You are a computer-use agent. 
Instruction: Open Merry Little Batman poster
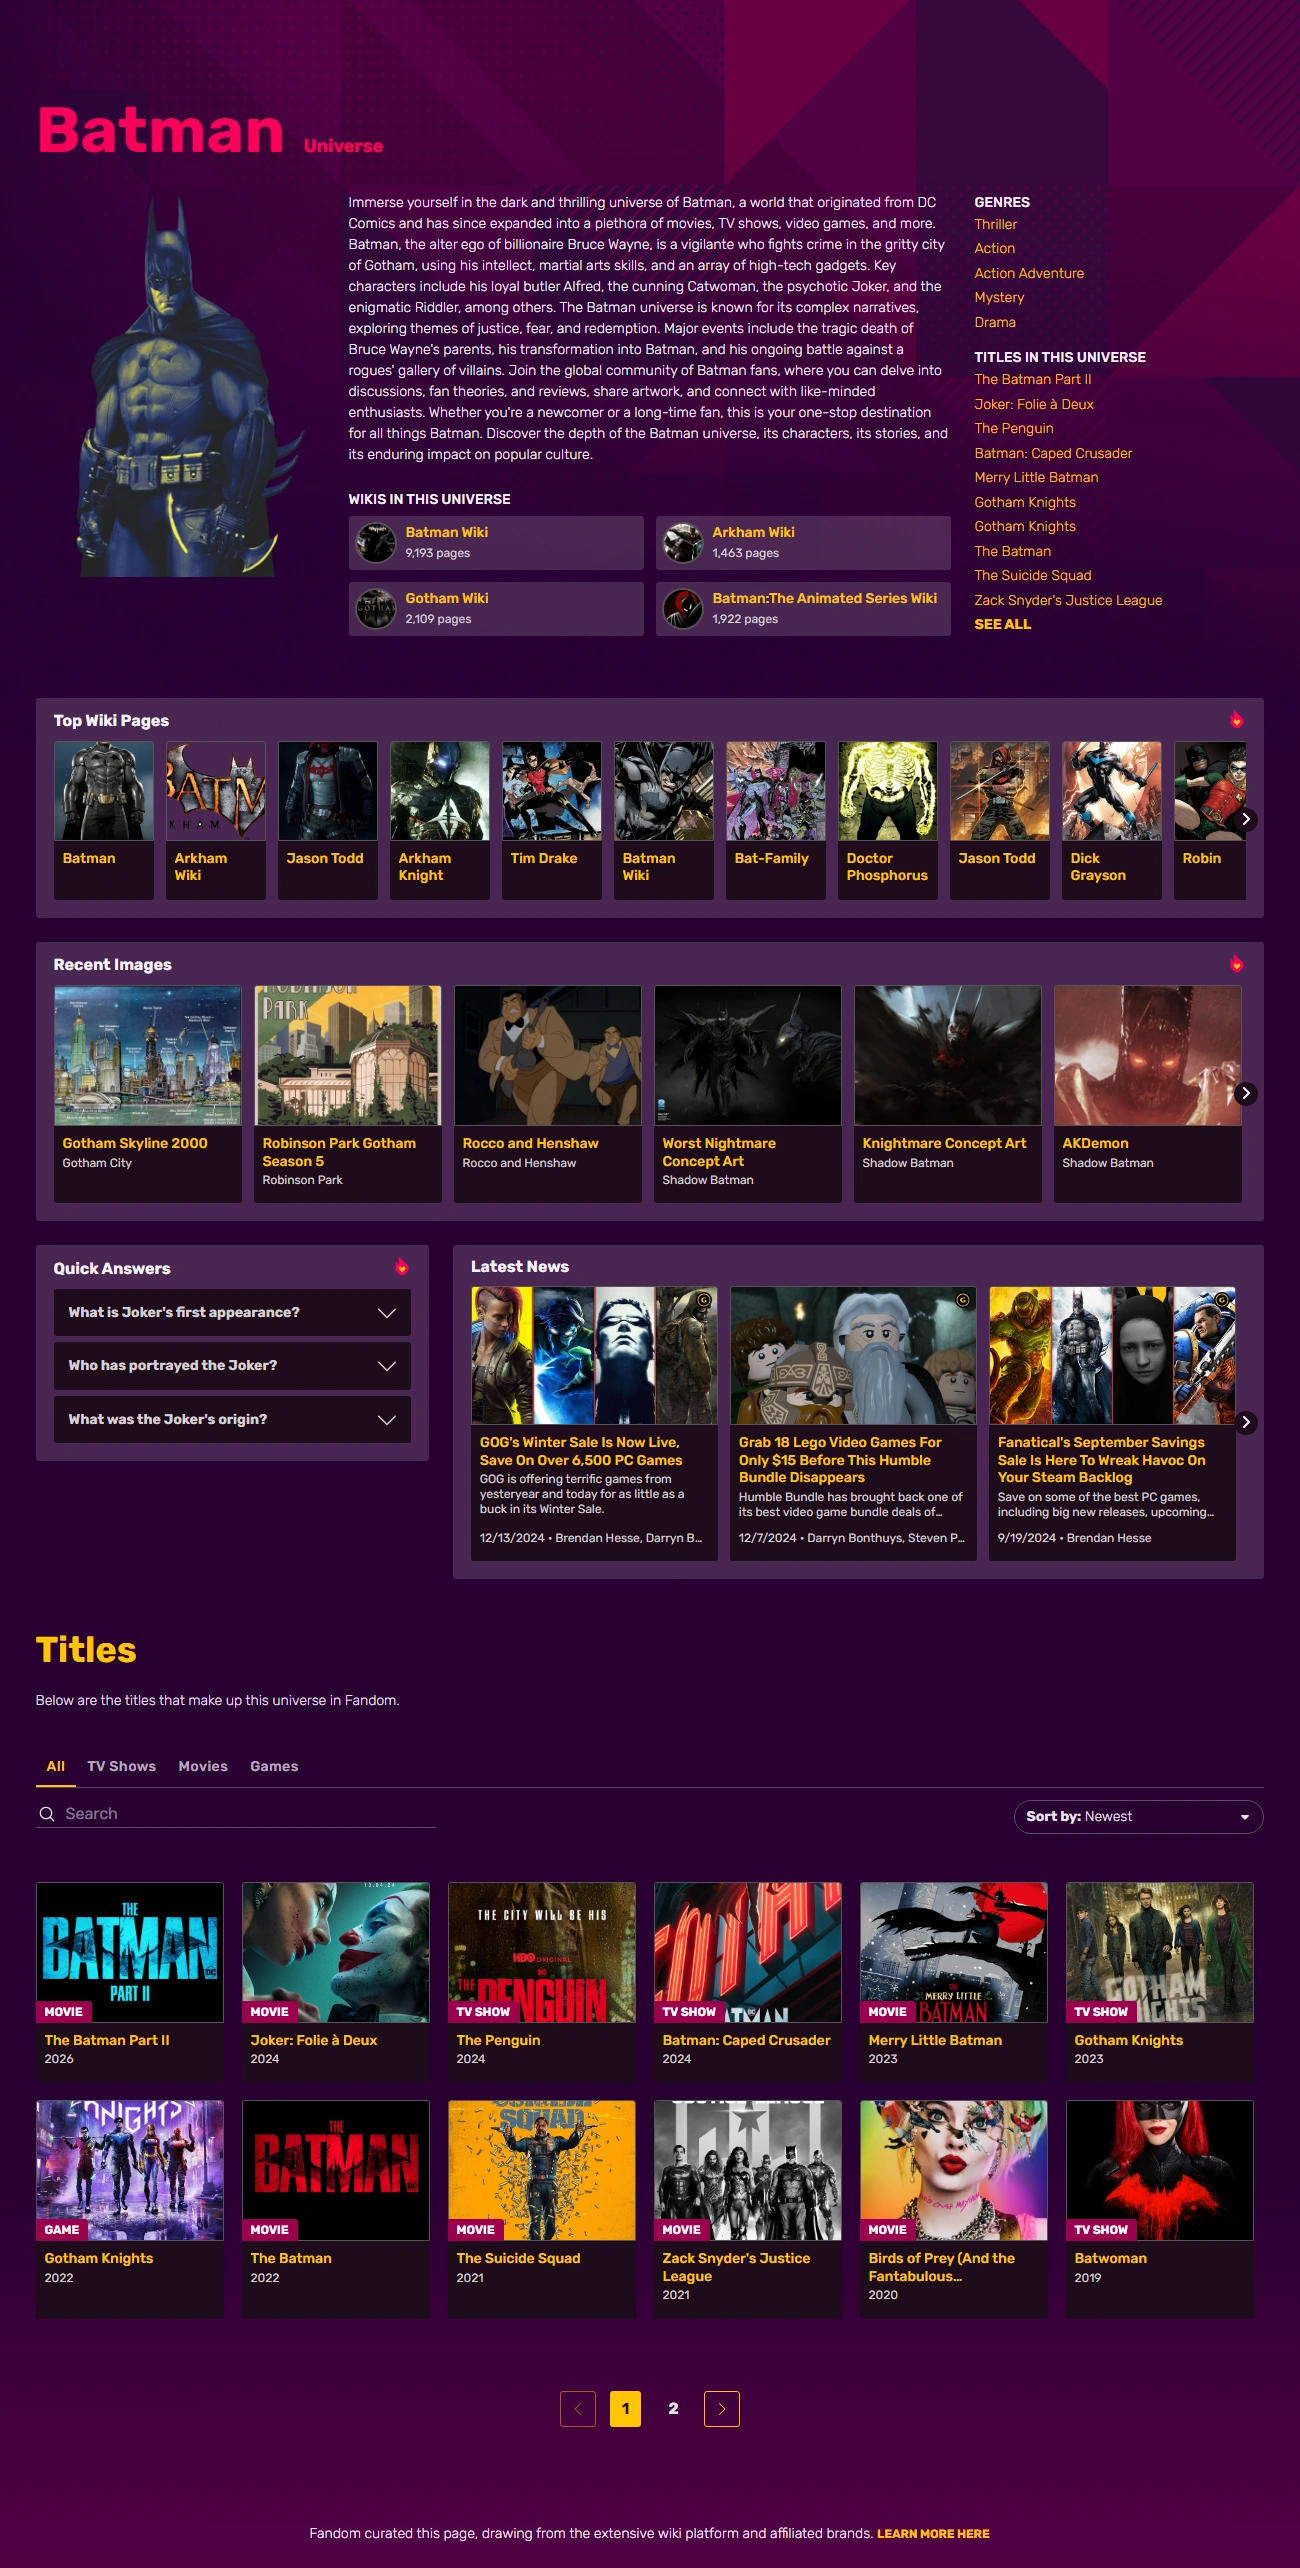[x=954, y=1952]
